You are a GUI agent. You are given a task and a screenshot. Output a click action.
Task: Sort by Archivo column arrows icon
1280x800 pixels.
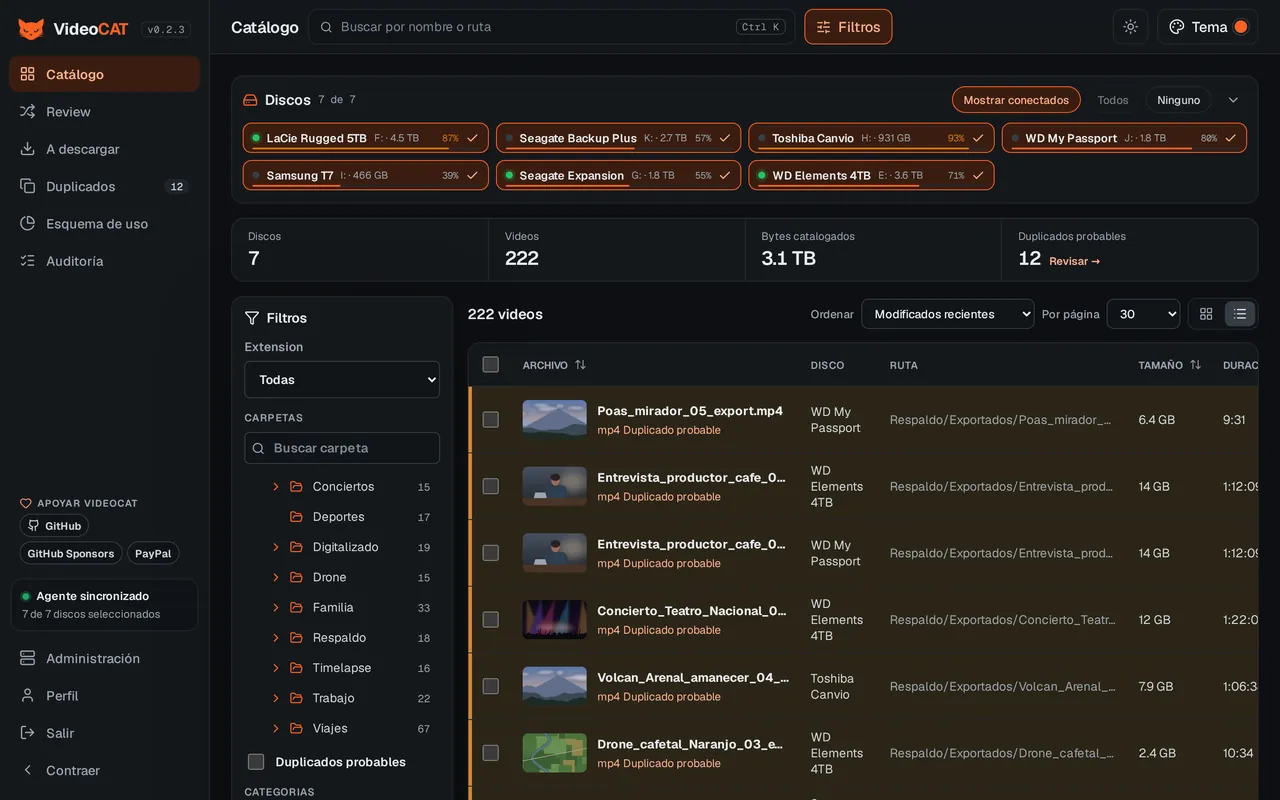580,365
